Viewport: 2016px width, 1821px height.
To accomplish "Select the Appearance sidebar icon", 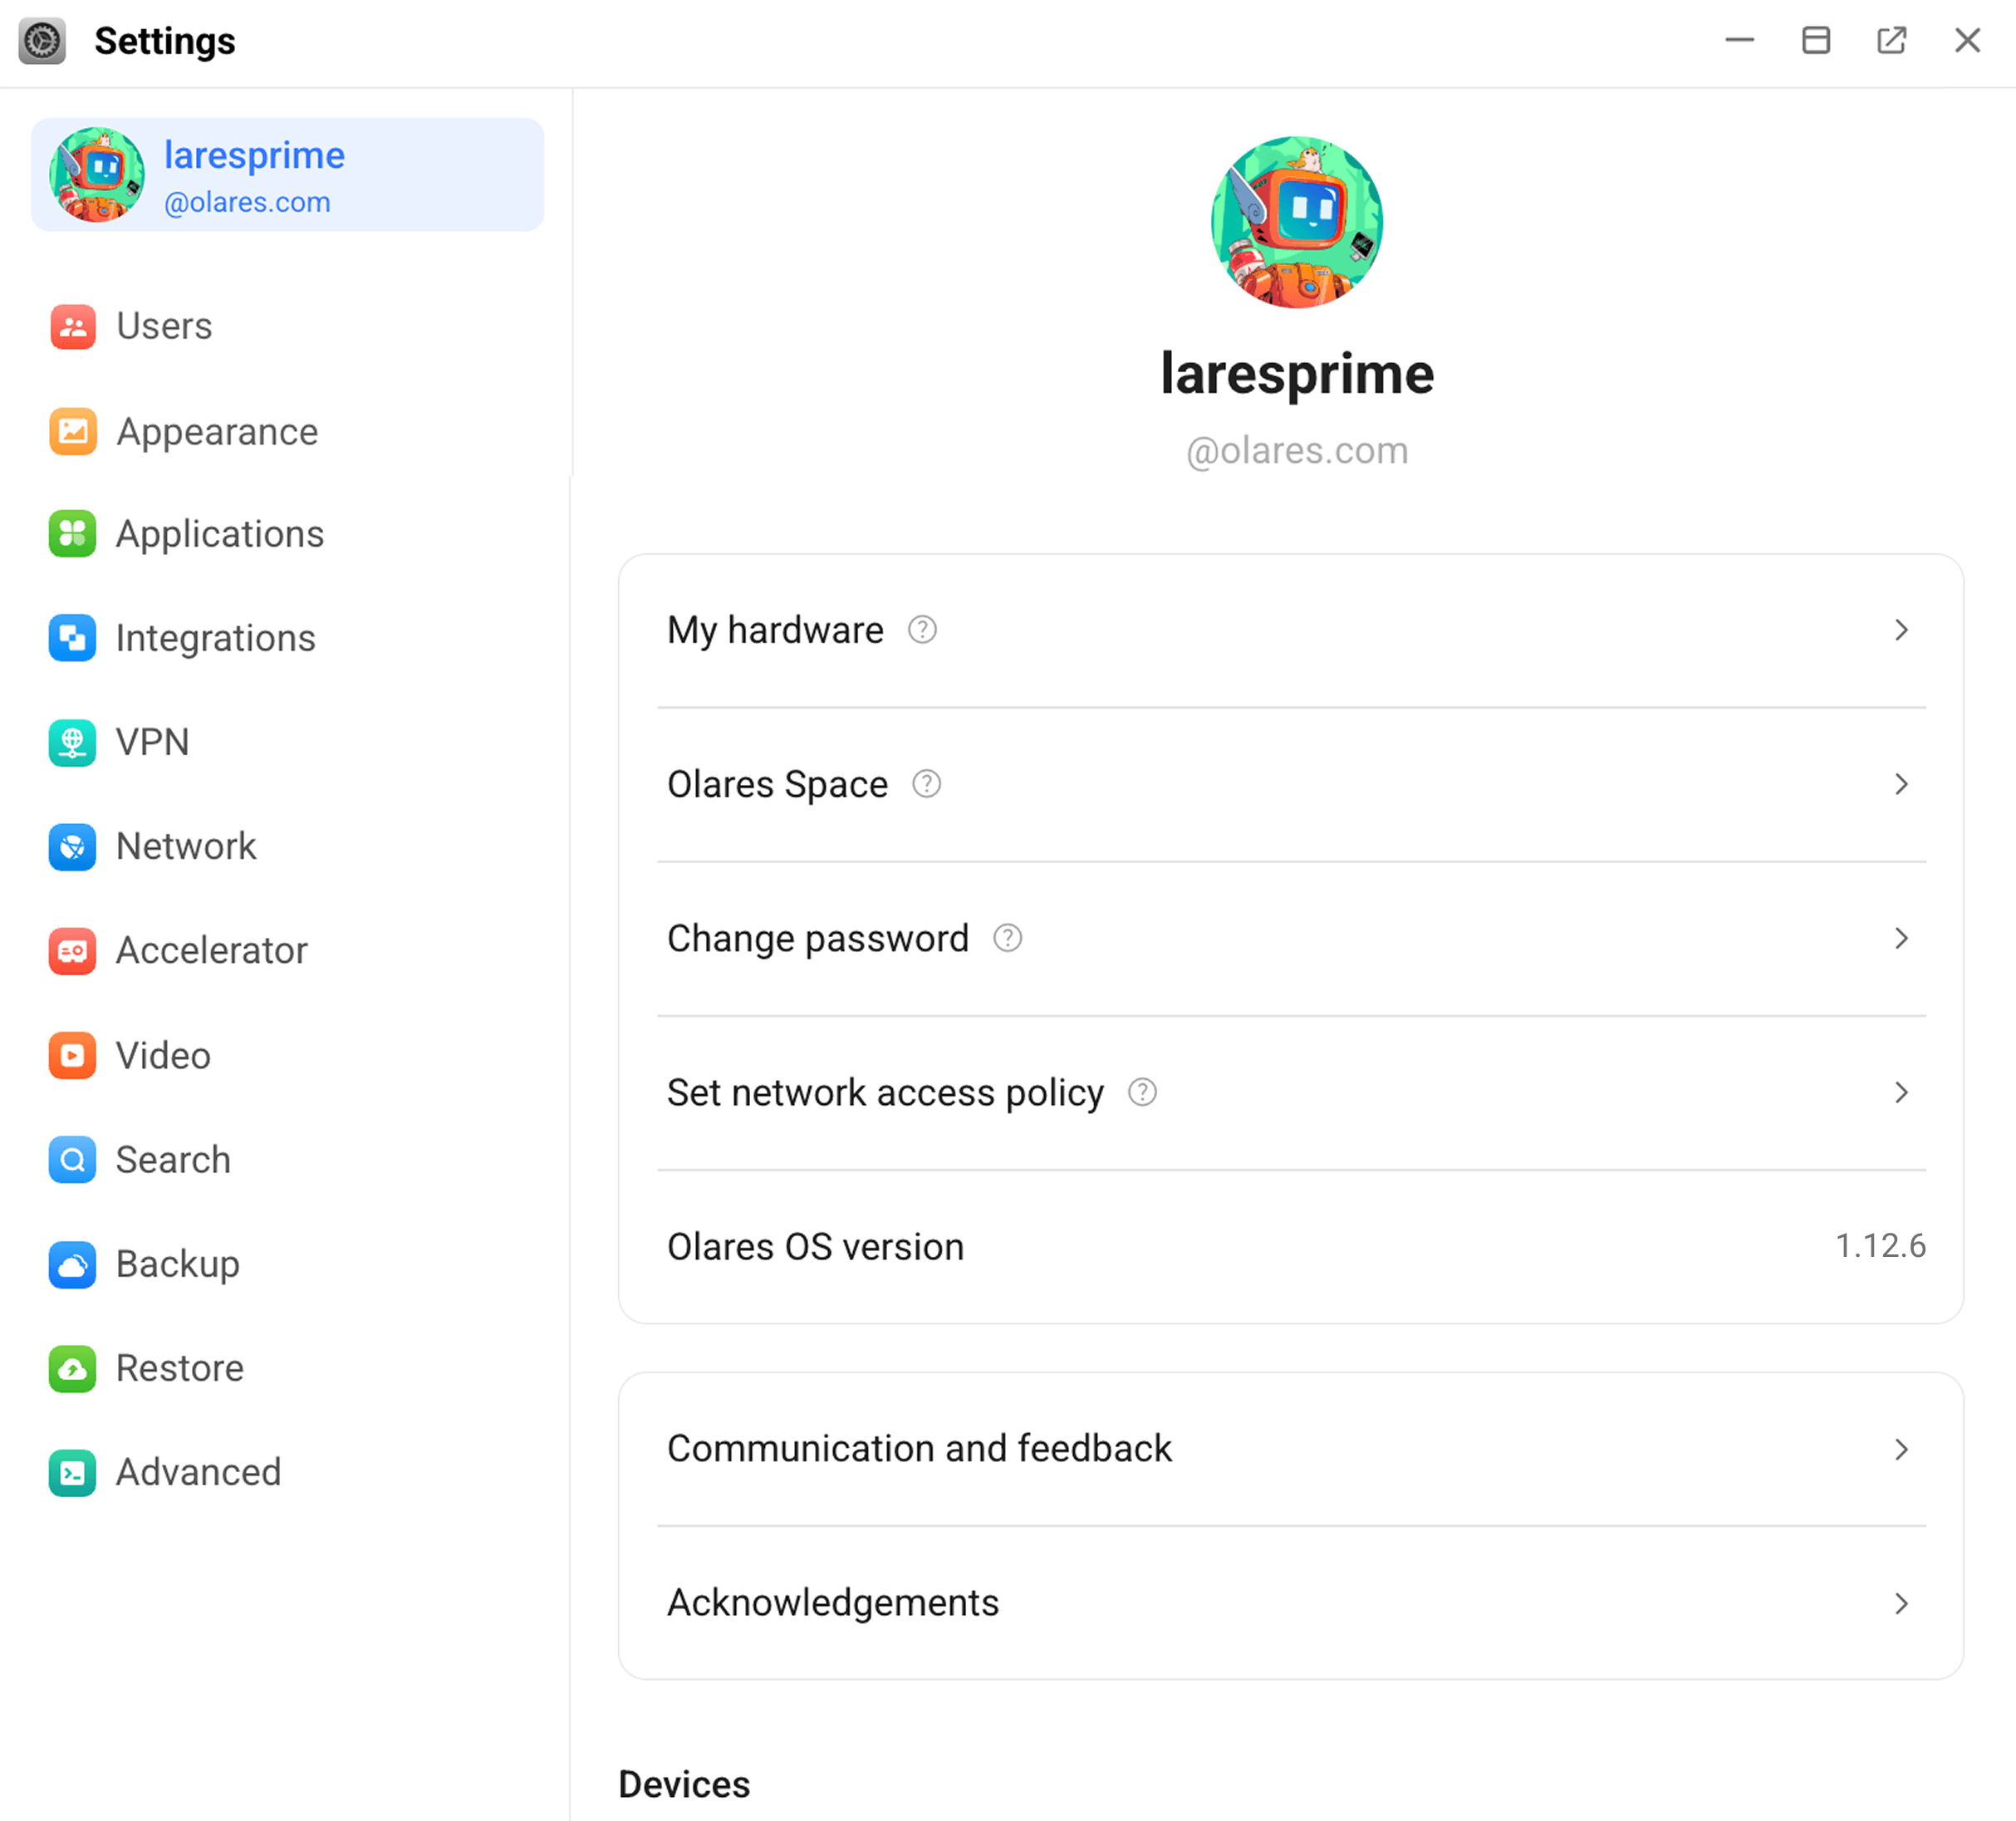I will tap(72, 431).
